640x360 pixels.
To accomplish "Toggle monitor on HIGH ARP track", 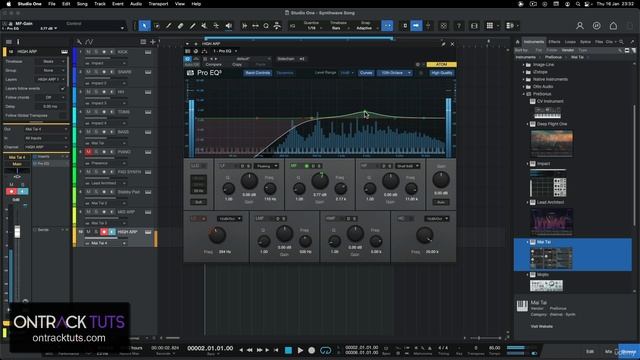I will (111, 232).
